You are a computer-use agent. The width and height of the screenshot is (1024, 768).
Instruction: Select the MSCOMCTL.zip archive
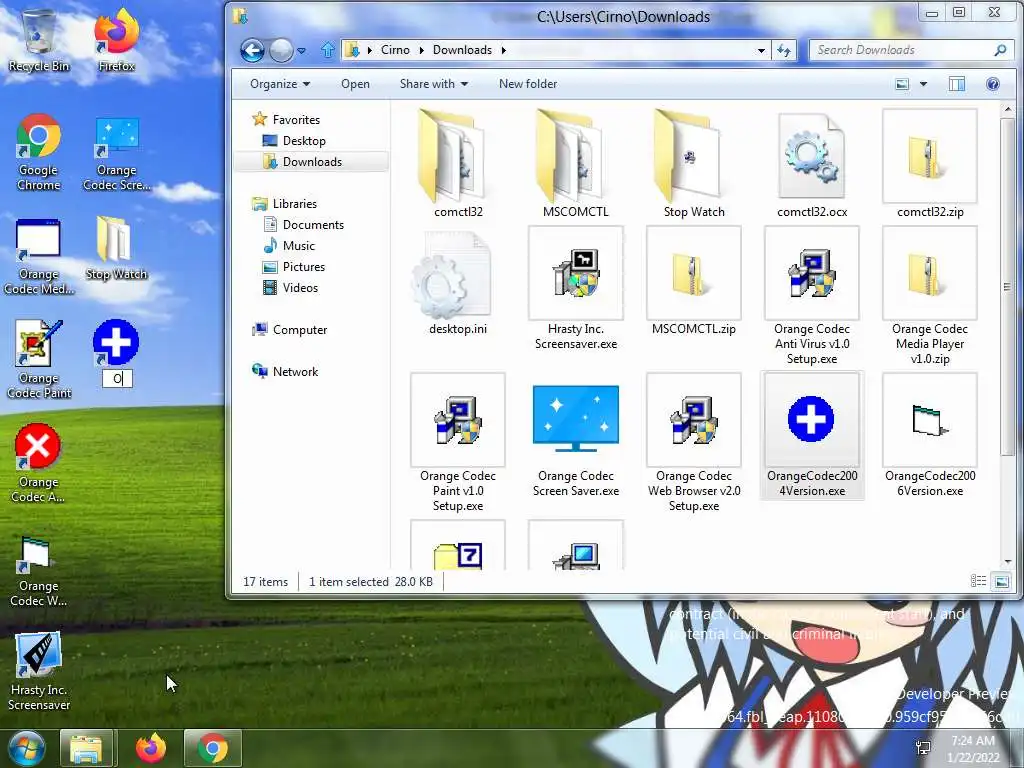point(694,282)
